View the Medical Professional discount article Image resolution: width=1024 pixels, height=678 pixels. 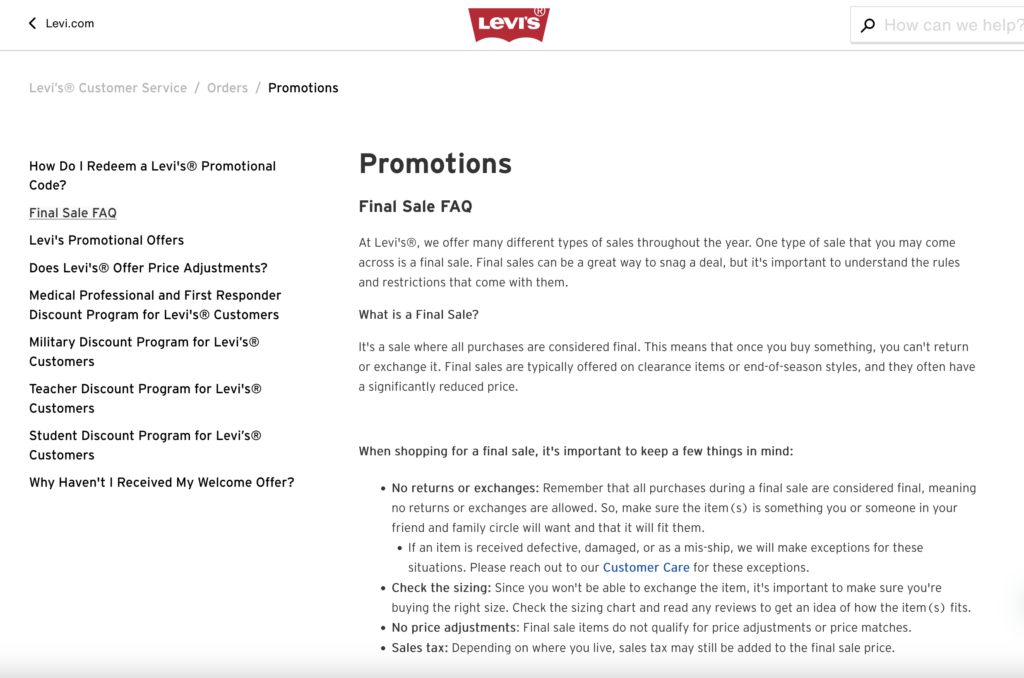155,304
